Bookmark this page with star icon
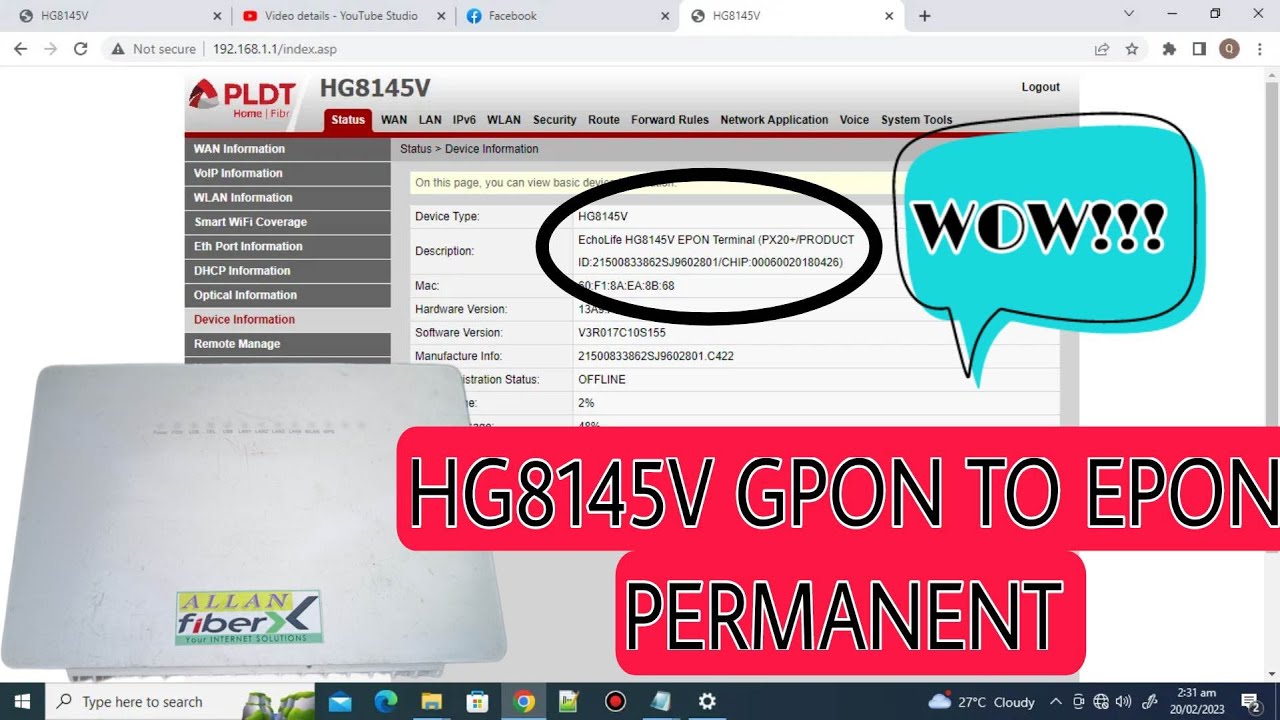The height and width of the screenshot is (720, 1280). (x=1131, y=48)
